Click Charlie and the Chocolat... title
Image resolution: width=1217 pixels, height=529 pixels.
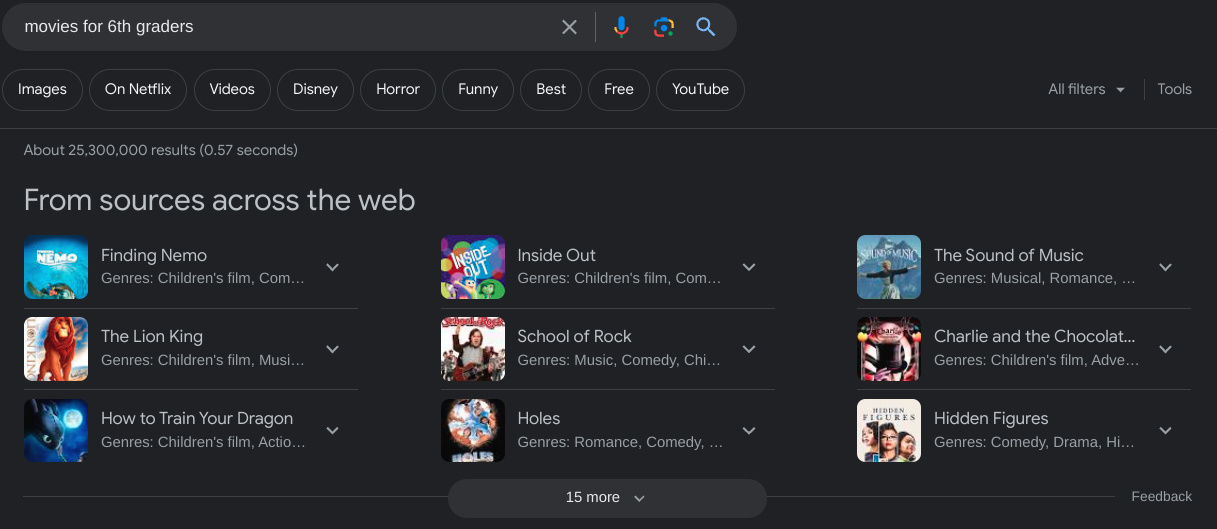pyautogui.click(x=1035, y=337)
